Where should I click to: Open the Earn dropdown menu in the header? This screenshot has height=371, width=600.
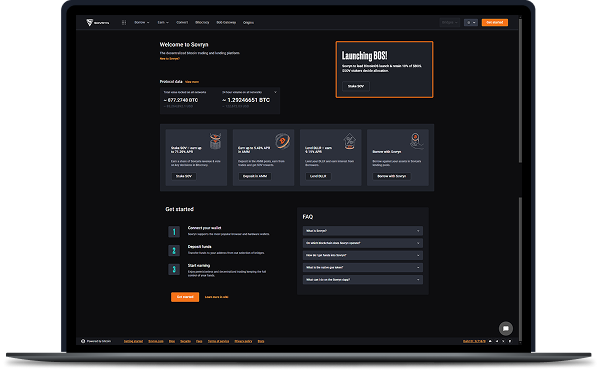click(x=163, y=23)
